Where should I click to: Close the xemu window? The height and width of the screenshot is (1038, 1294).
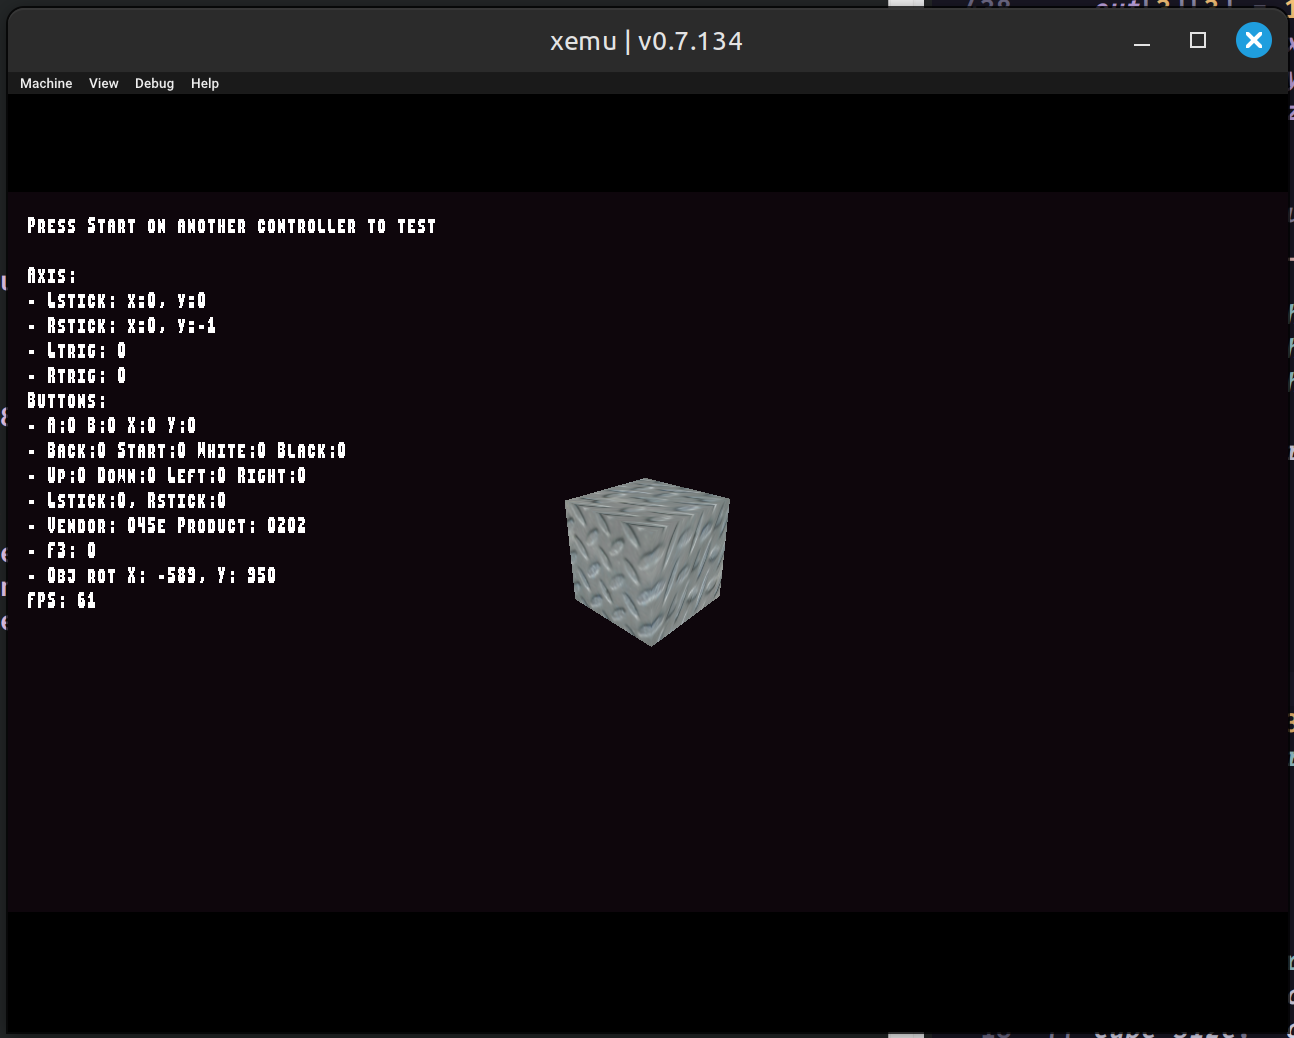pos(1253,40)
